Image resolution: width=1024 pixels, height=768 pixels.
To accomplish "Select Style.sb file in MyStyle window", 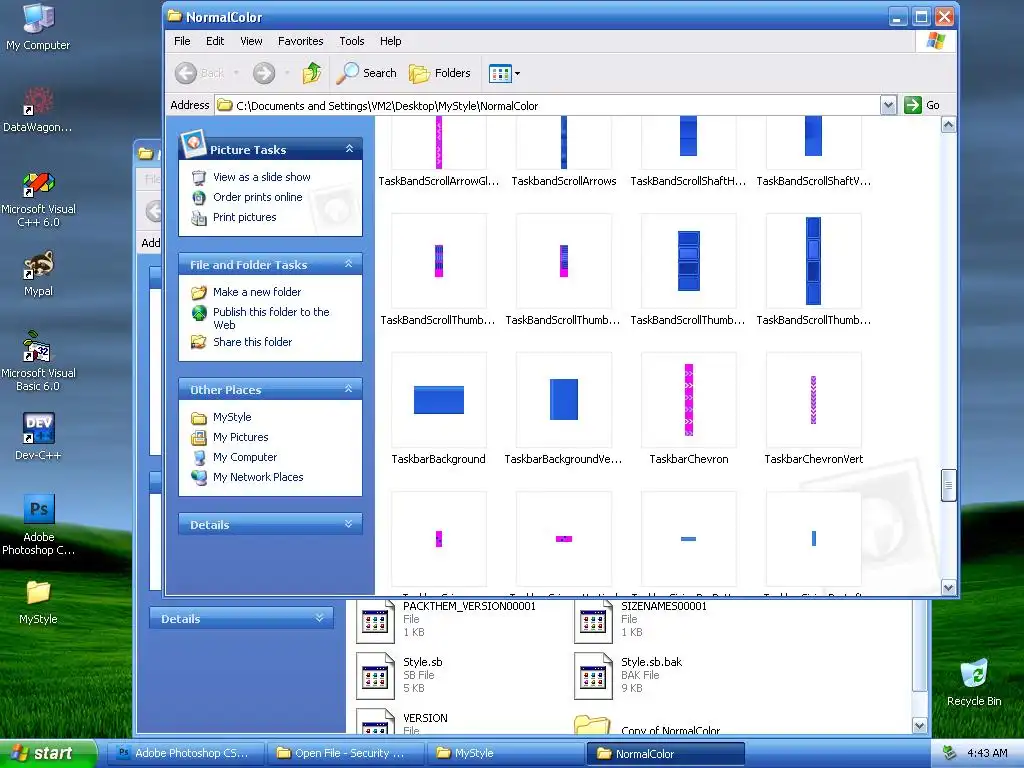I will click(x=375, y=675).
